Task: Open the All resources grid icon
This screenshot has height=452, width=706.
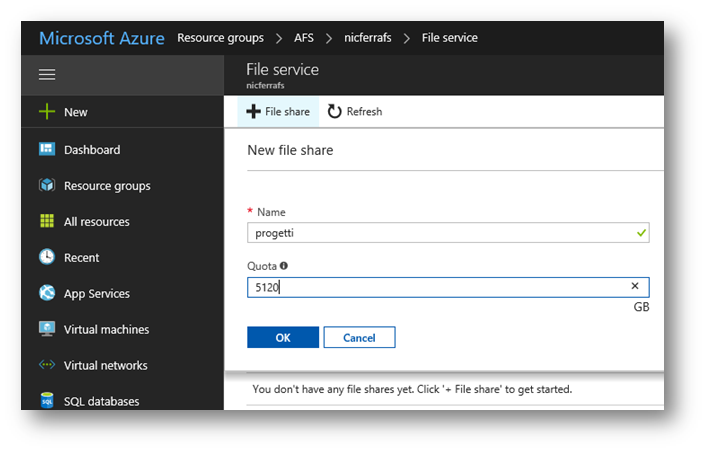Action: [x=47, y=221]
